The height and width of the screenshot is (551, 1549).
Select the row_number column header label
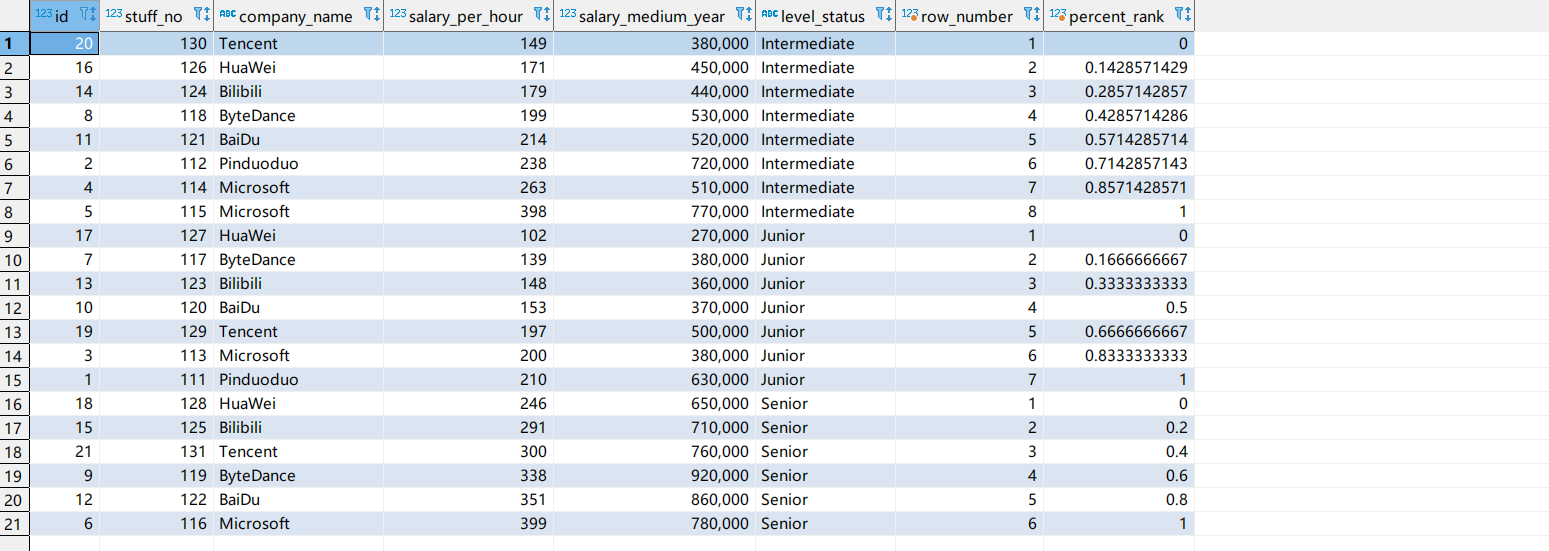pyautogui.click(x=967, y=15)
